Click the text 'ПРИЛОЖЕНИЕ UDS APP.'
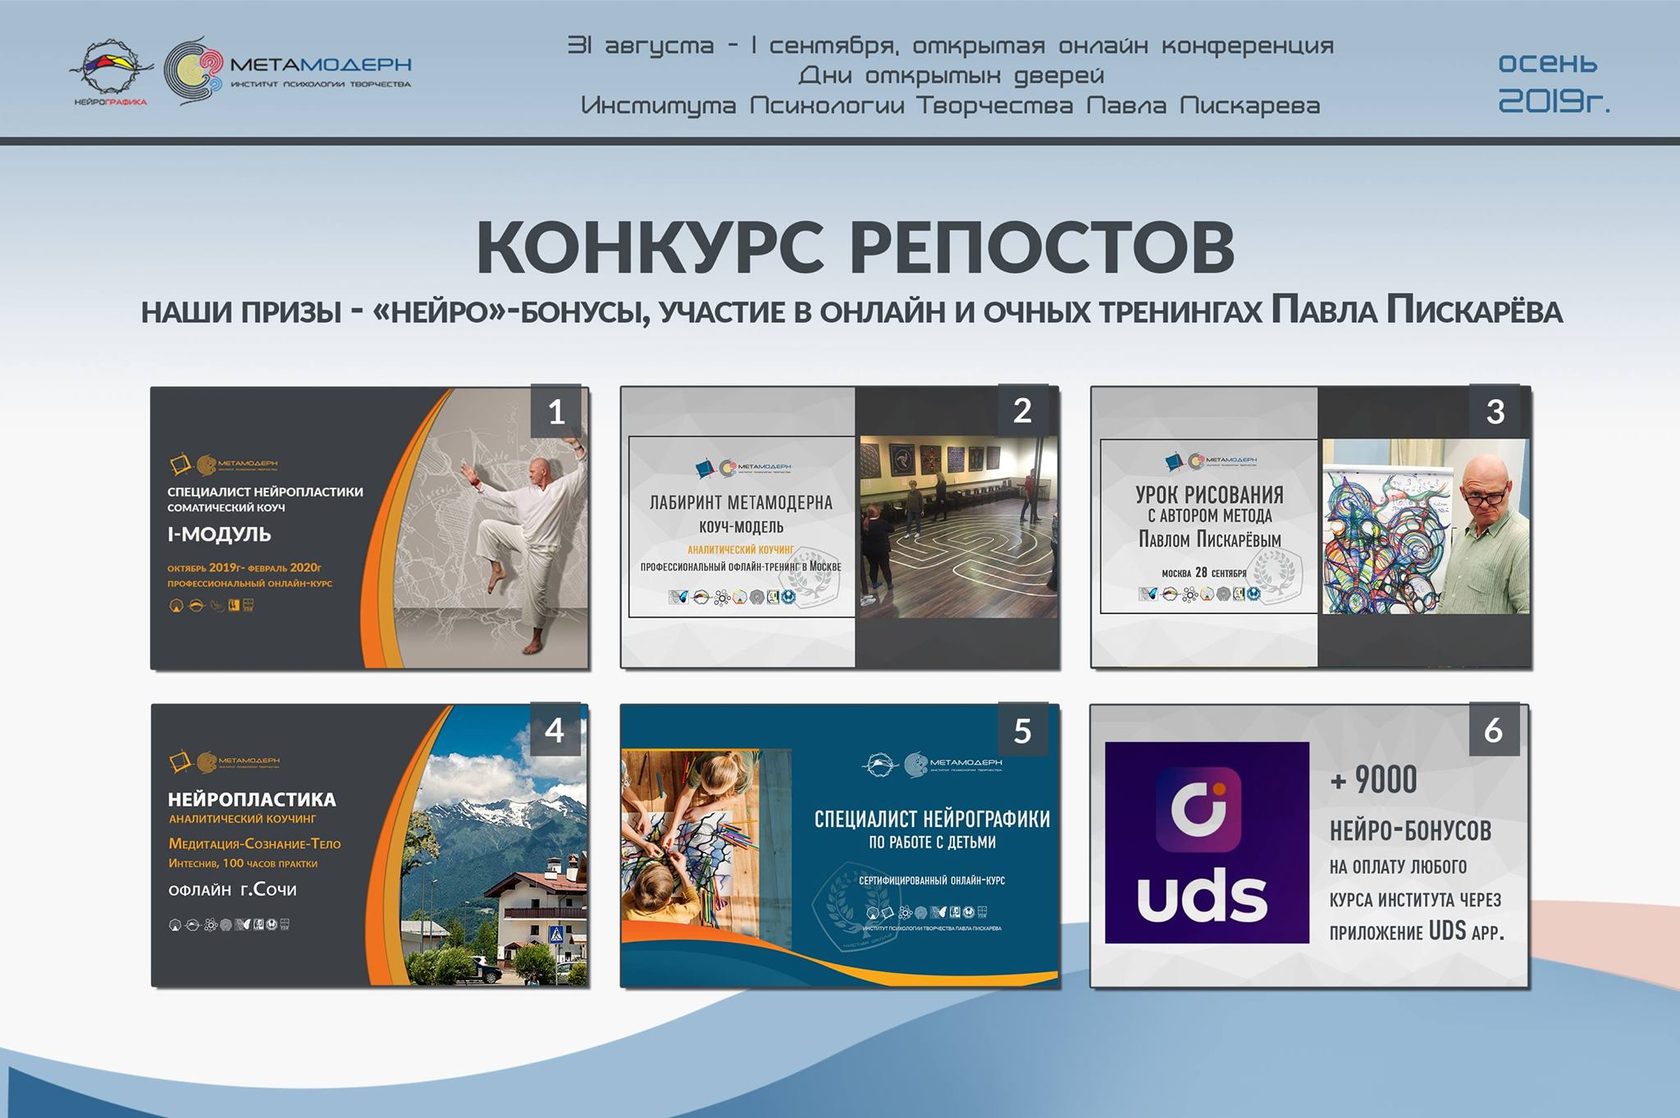 point(1416,931)
